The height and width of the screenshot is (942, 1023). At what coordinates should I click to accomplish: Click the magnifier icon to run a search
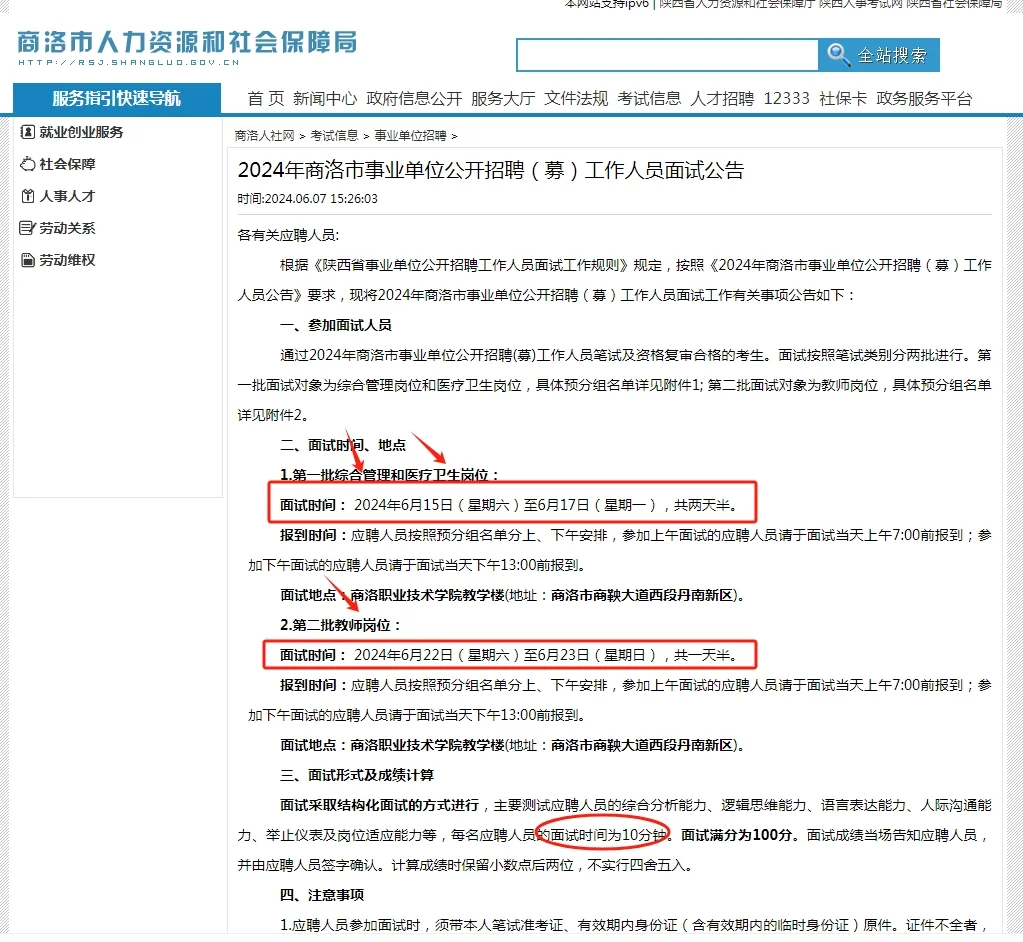click(838, 55)
